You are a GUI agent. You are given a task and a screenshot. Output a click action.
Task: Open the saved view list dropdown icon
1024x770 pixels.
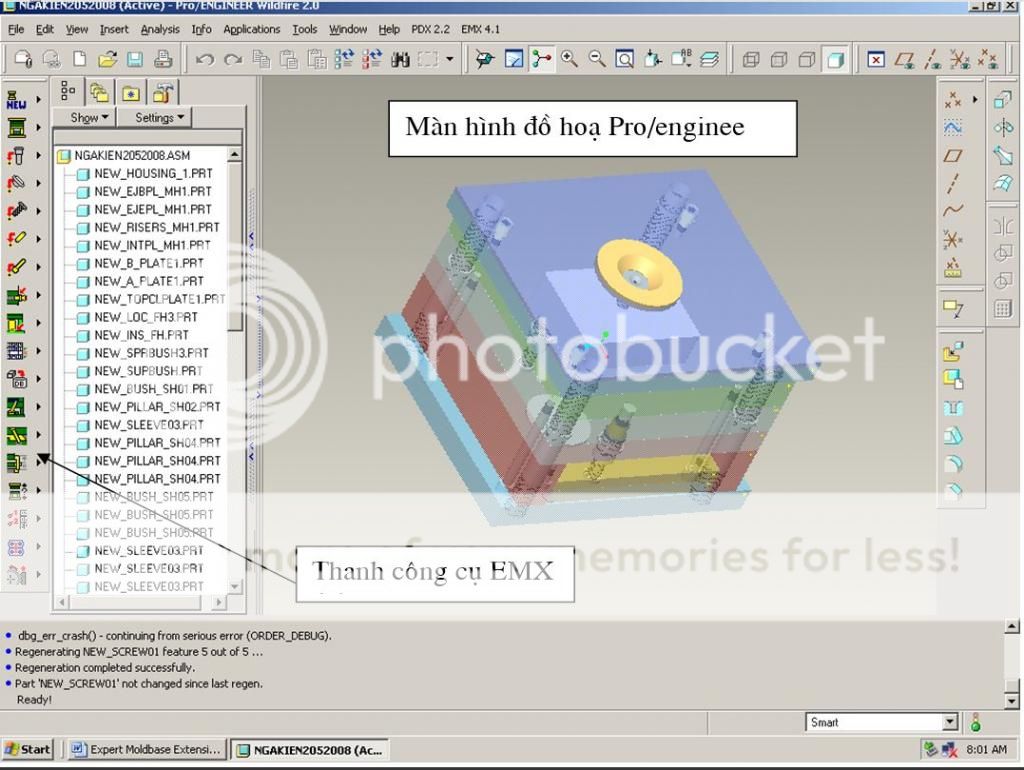point(680,59)
